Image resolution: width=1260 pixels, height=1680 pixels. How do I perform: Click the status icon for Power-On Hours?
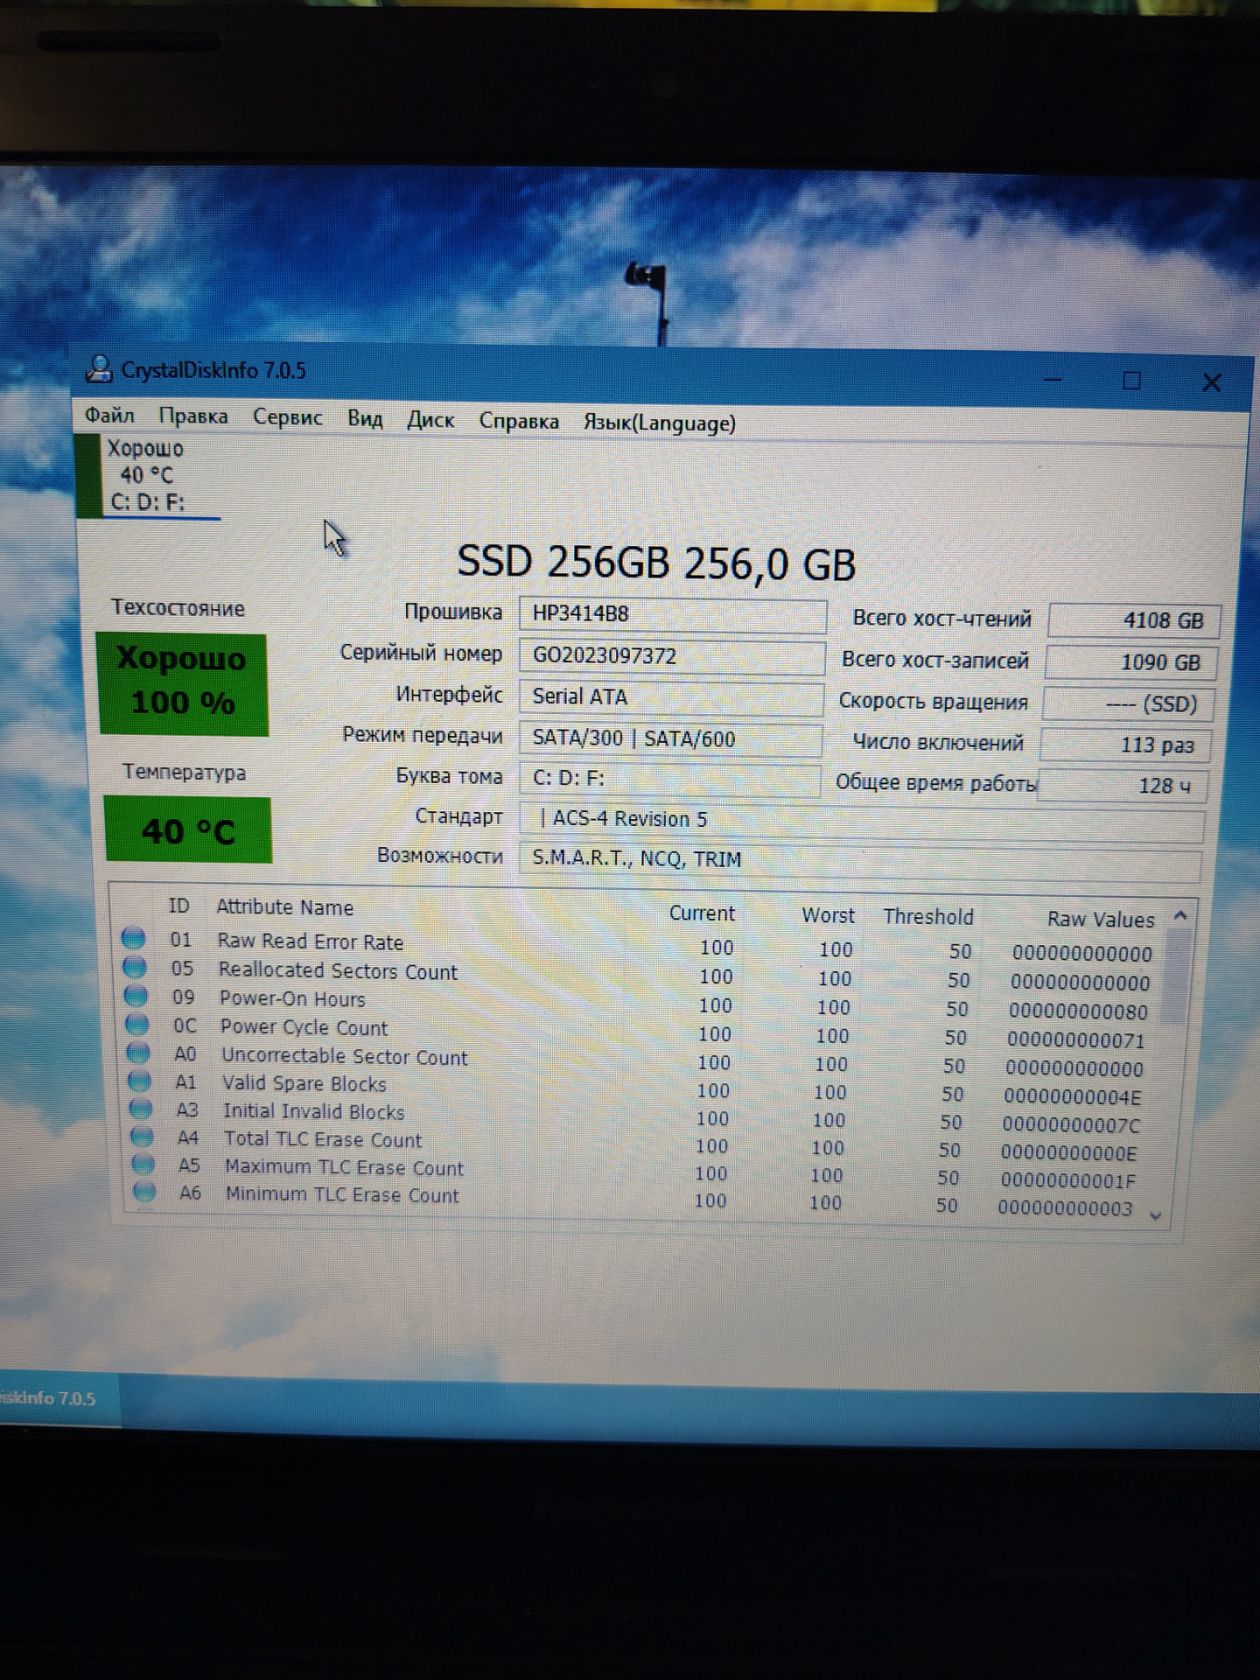pos(136,996)
